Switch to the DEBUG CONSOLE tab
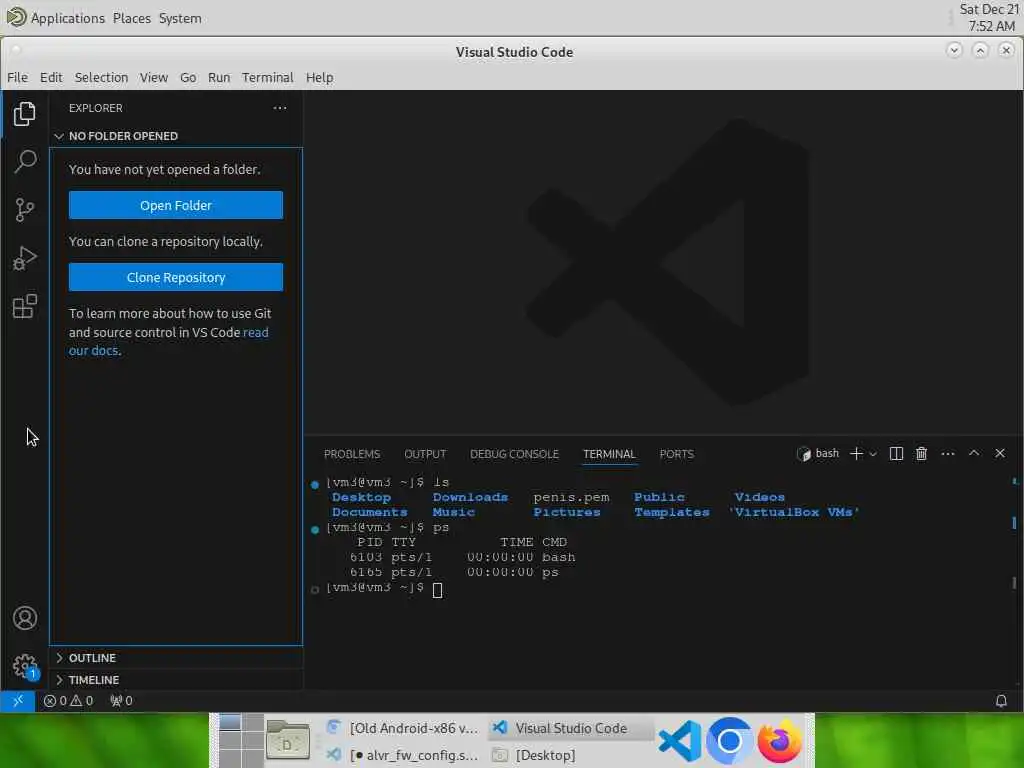1024x768 pixels. (515, 454)
